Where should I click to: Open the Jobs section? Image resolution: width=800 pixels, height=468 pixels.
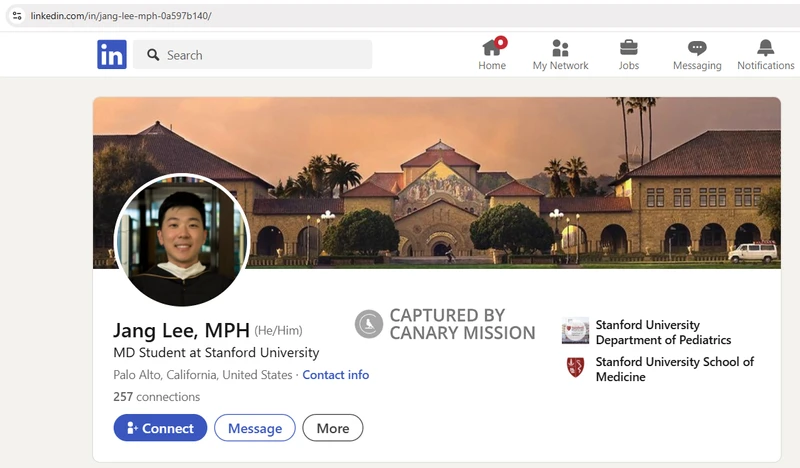click(629, 54)
